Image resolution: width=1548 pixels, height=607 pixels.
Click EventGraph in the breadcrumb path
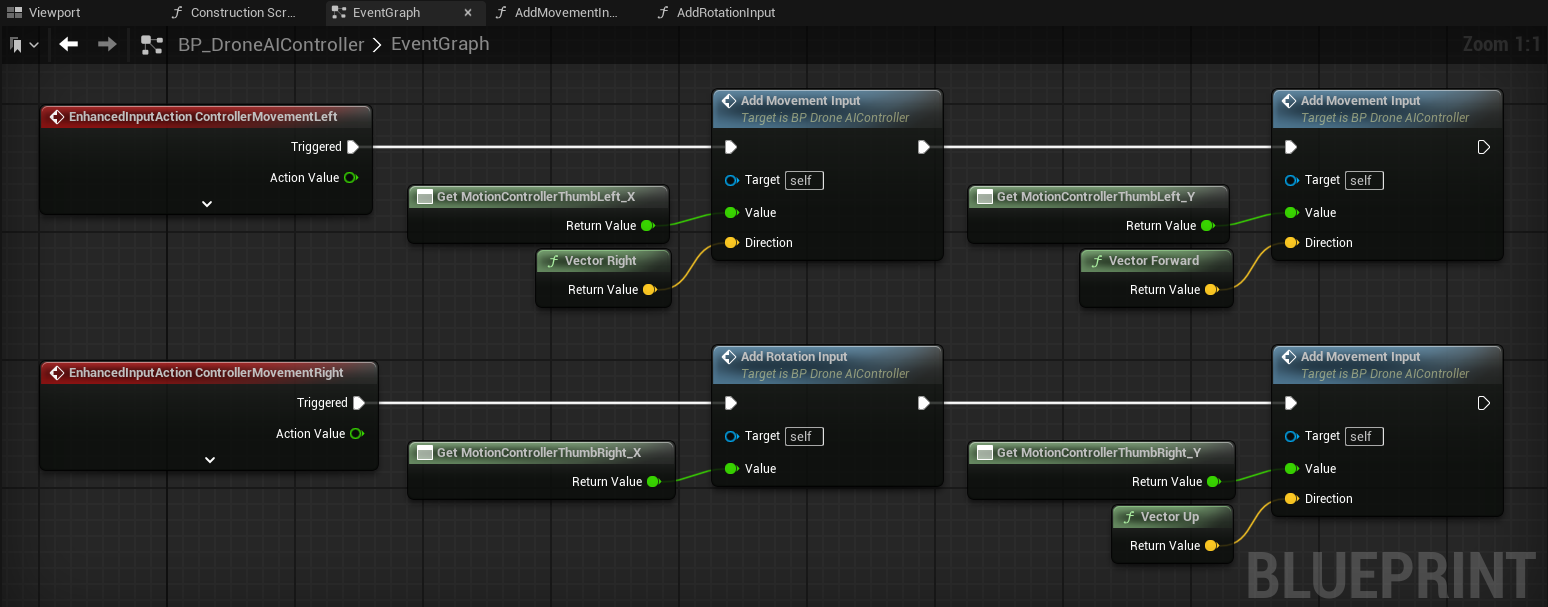coord(440,44)
